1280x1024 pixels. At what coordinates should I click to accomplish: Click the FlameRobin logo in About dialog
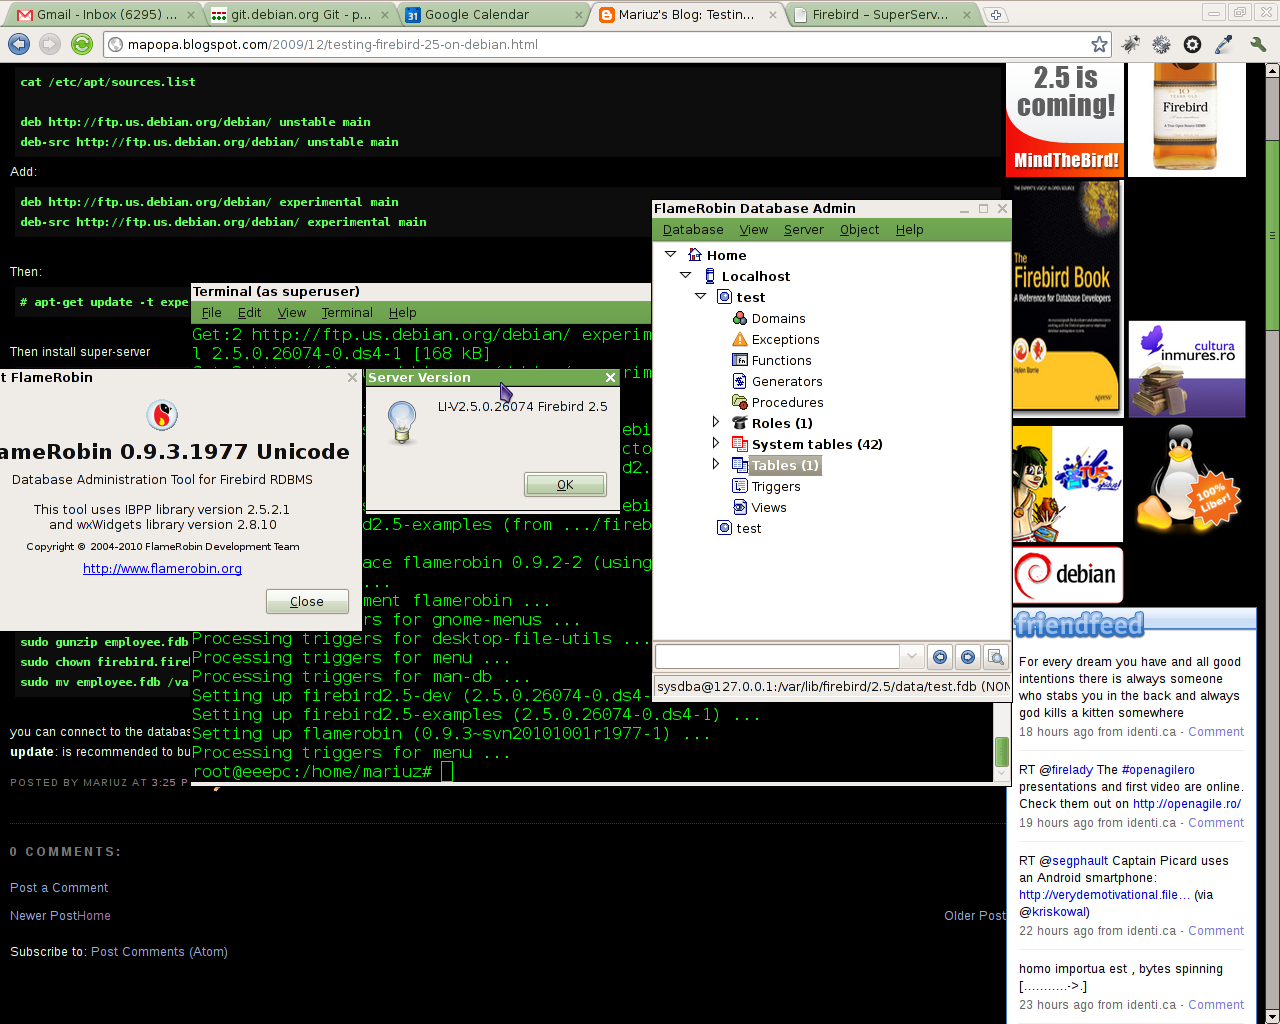coord(162,414)
